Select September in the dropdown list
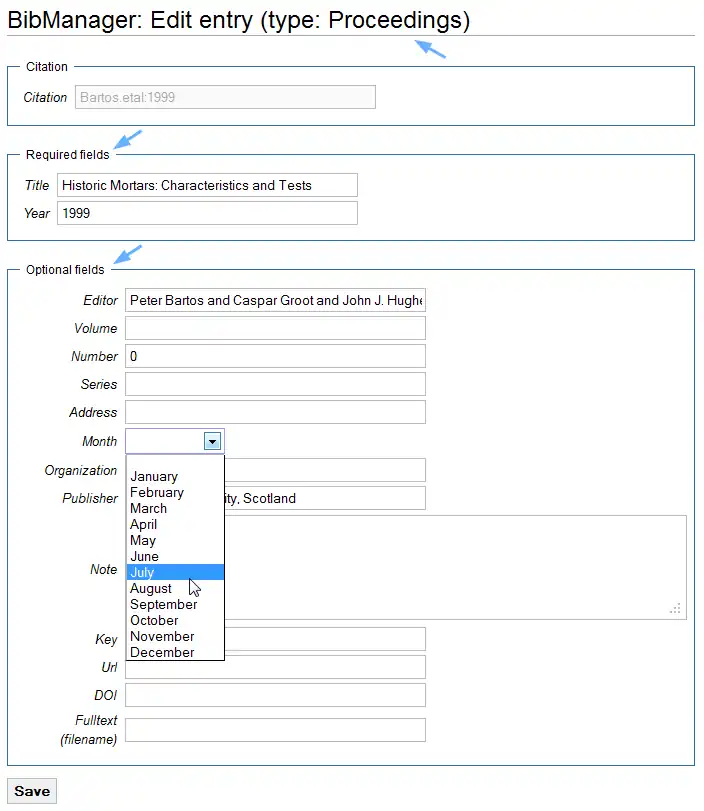The width and height of the screenshot is (704, 811). tap(175, 604)
